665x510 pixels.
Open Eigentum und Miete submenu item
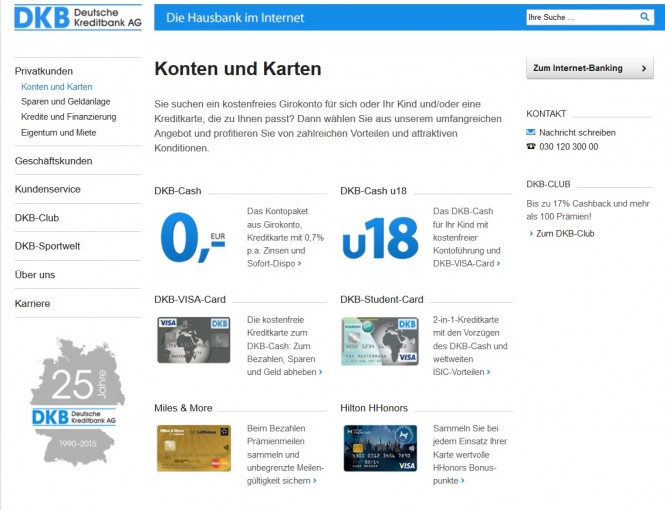point(59,133)
